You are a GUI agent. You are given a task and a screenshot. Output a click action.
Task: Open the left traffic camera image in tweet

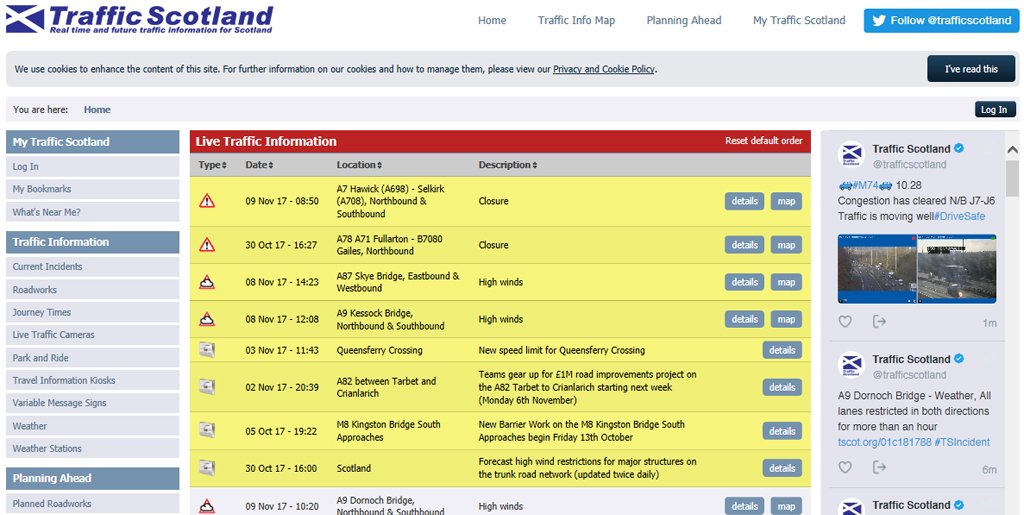tap(877, 269)
